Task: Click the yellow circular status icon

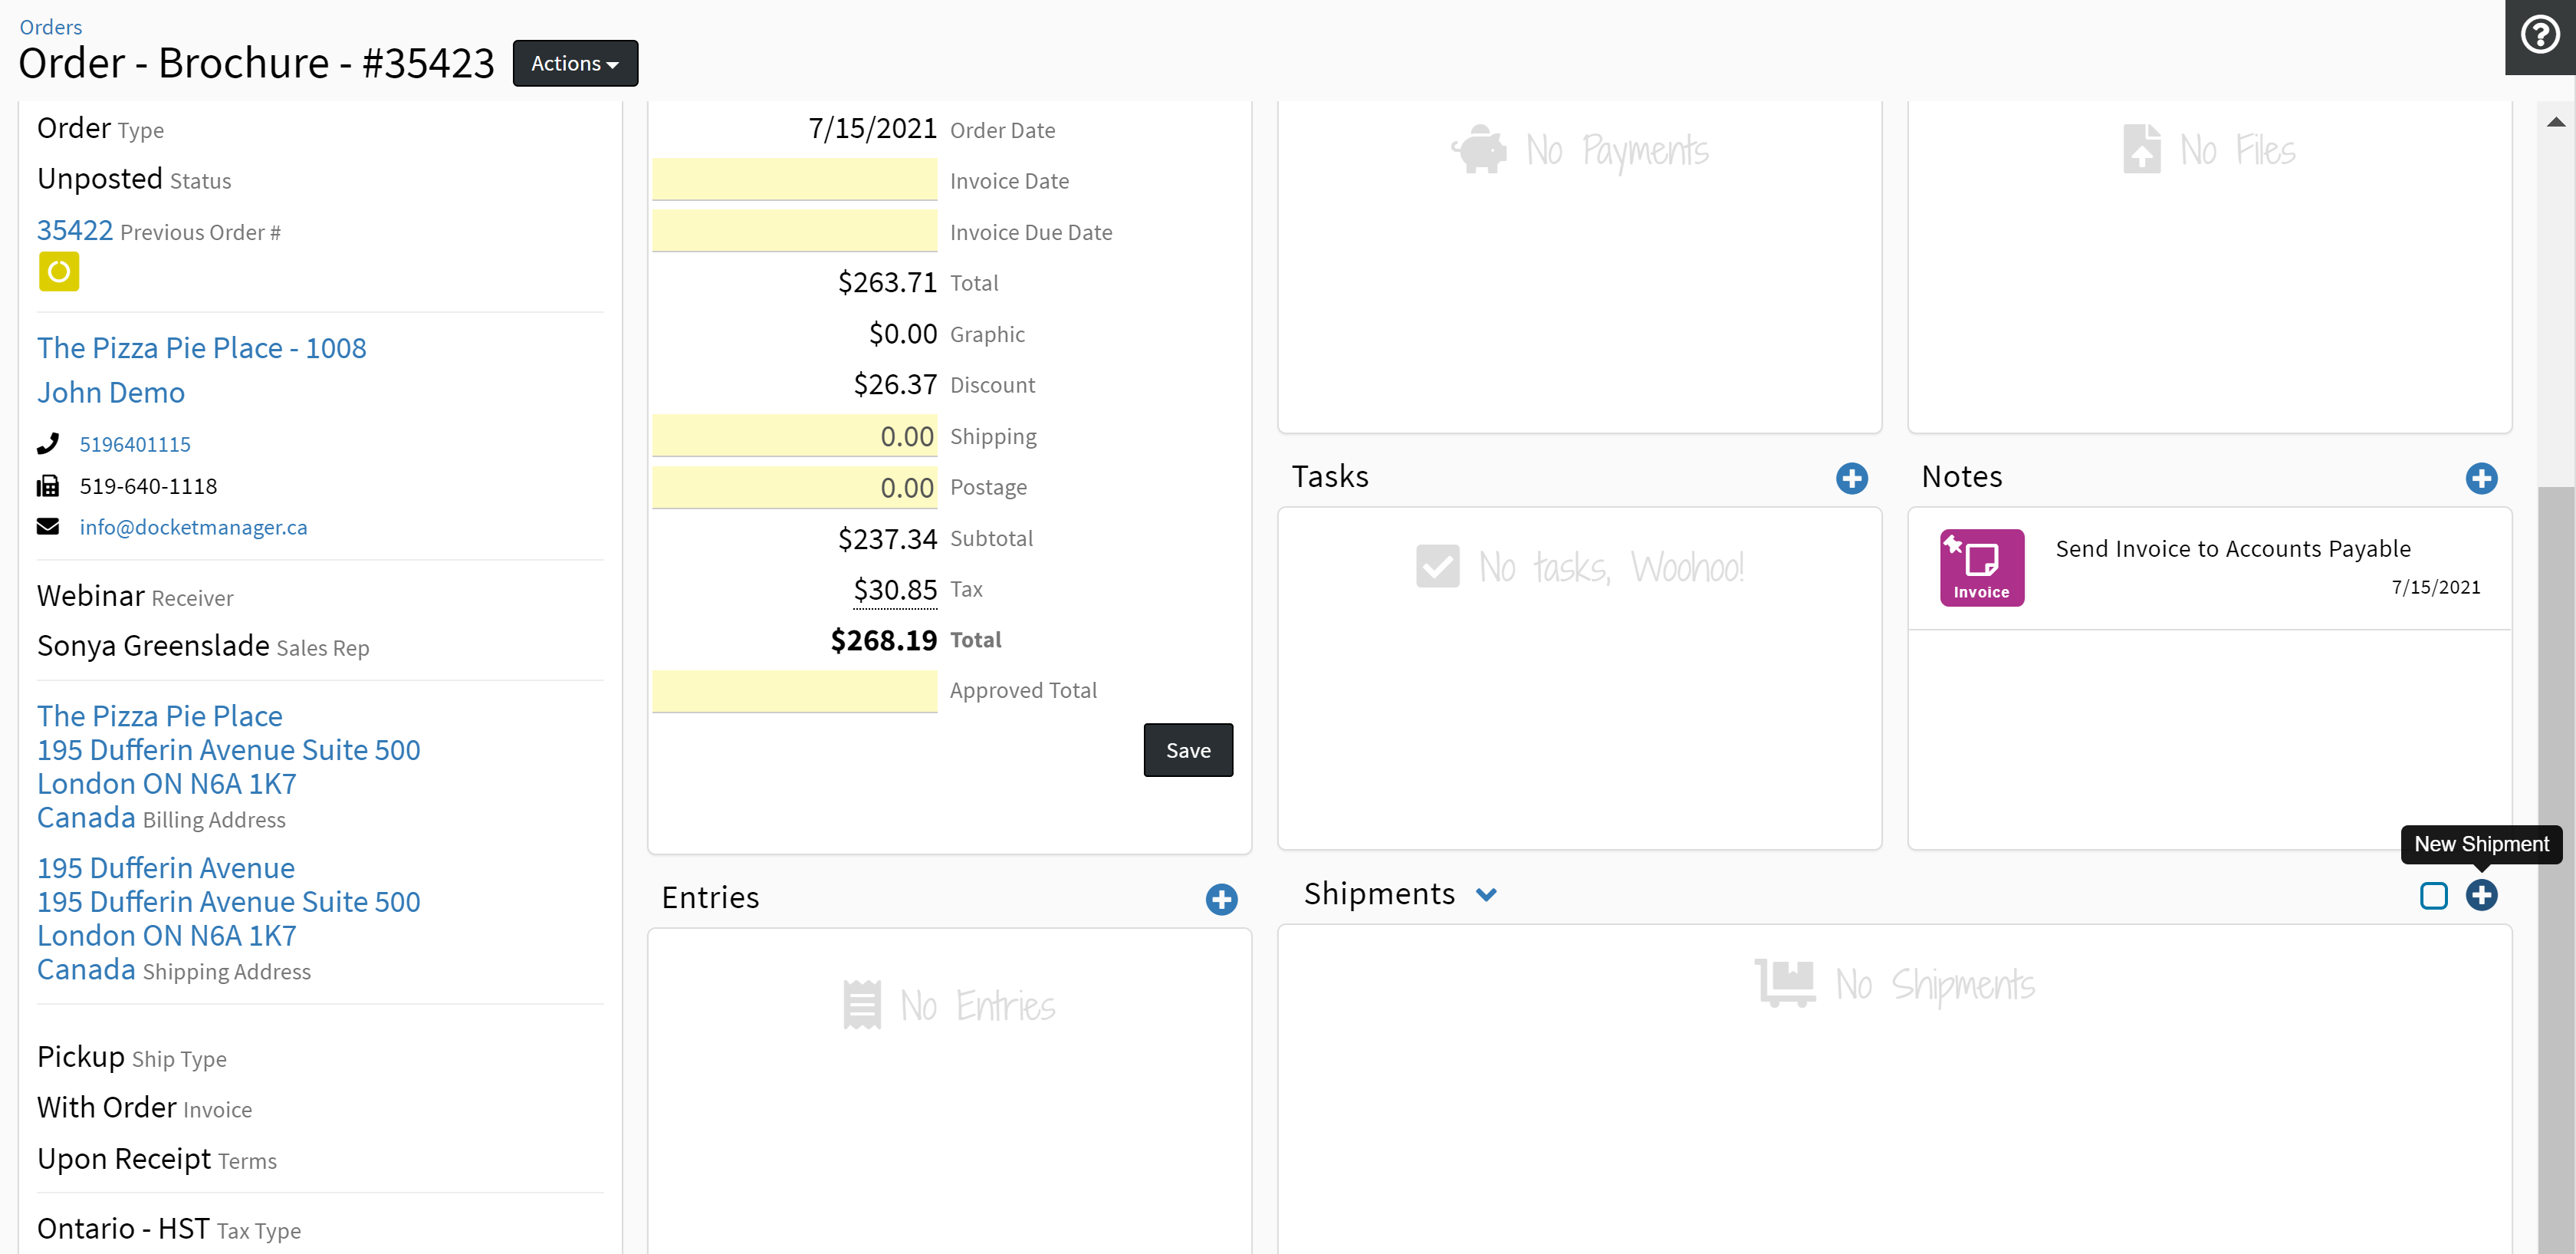Action: [59, 272]
